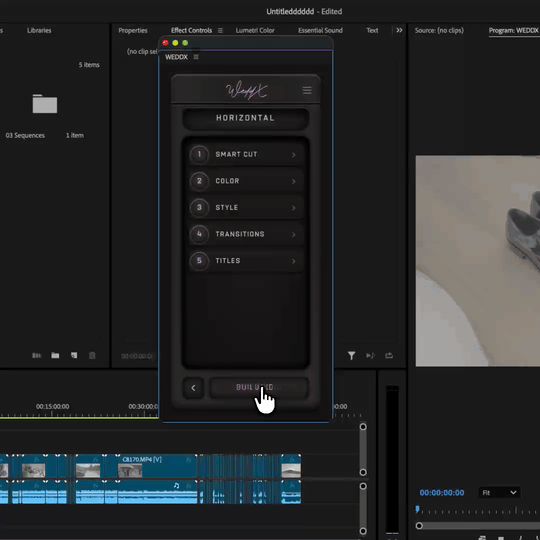
Task: Open the Fit zoom level dropdown
Action: pos(499,492)
